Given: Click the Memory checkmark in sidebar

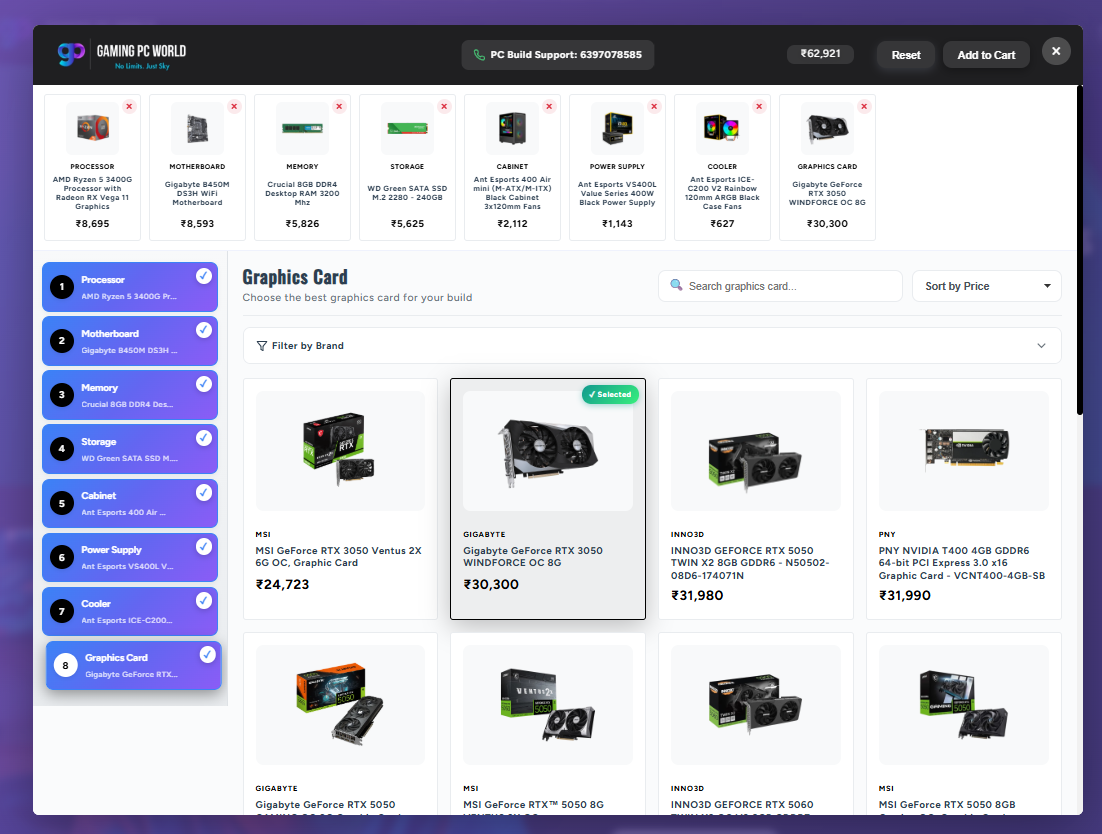Looking at the screenshot, I should (x=204, y=384).
